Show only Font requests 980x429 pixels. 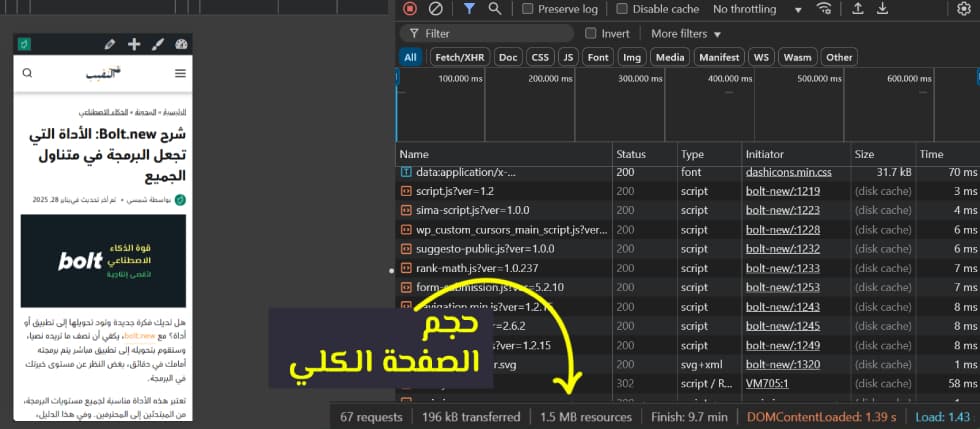tap(598, 58)
